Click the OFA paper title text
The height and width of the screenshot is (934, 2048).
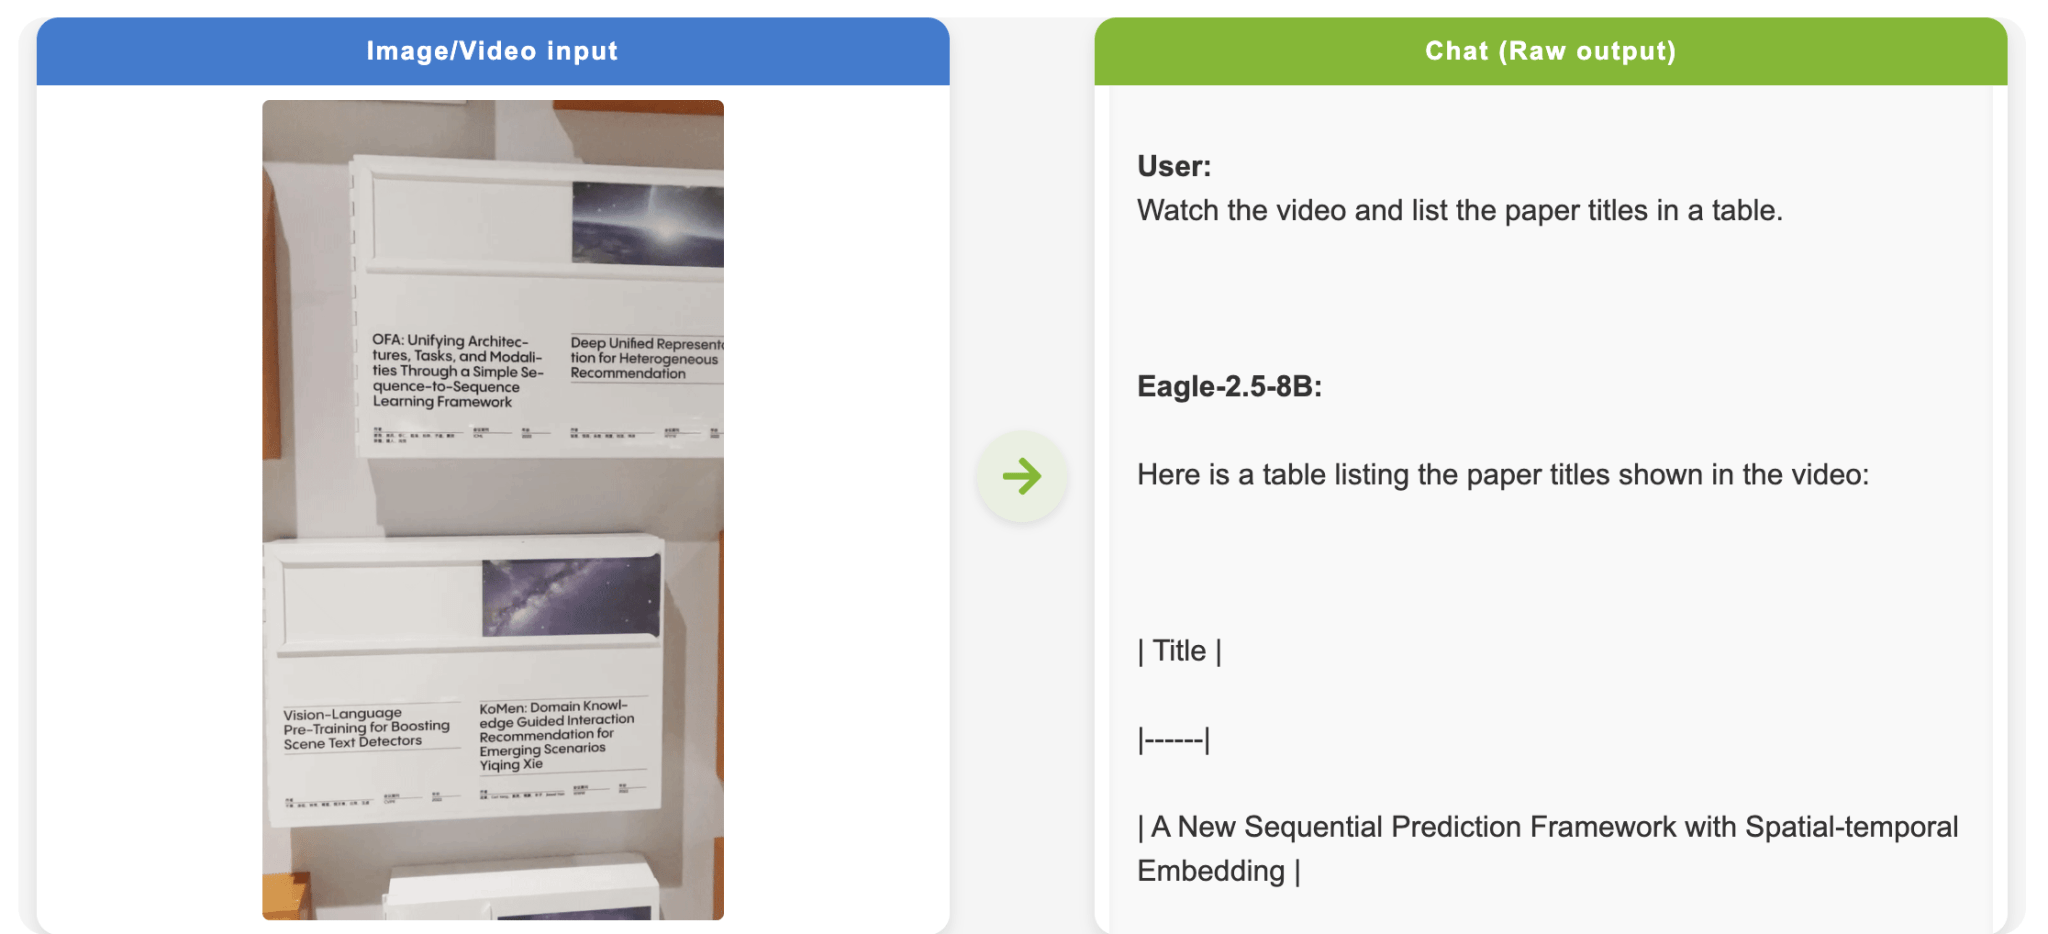(456, 371)
